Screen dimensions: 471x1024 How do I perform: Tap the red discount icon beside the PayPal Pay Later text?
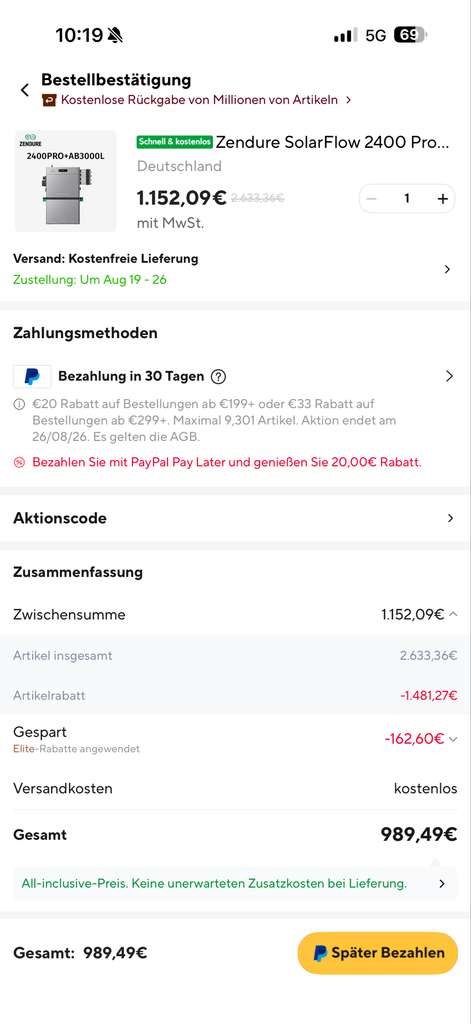(x=20, y=463)
